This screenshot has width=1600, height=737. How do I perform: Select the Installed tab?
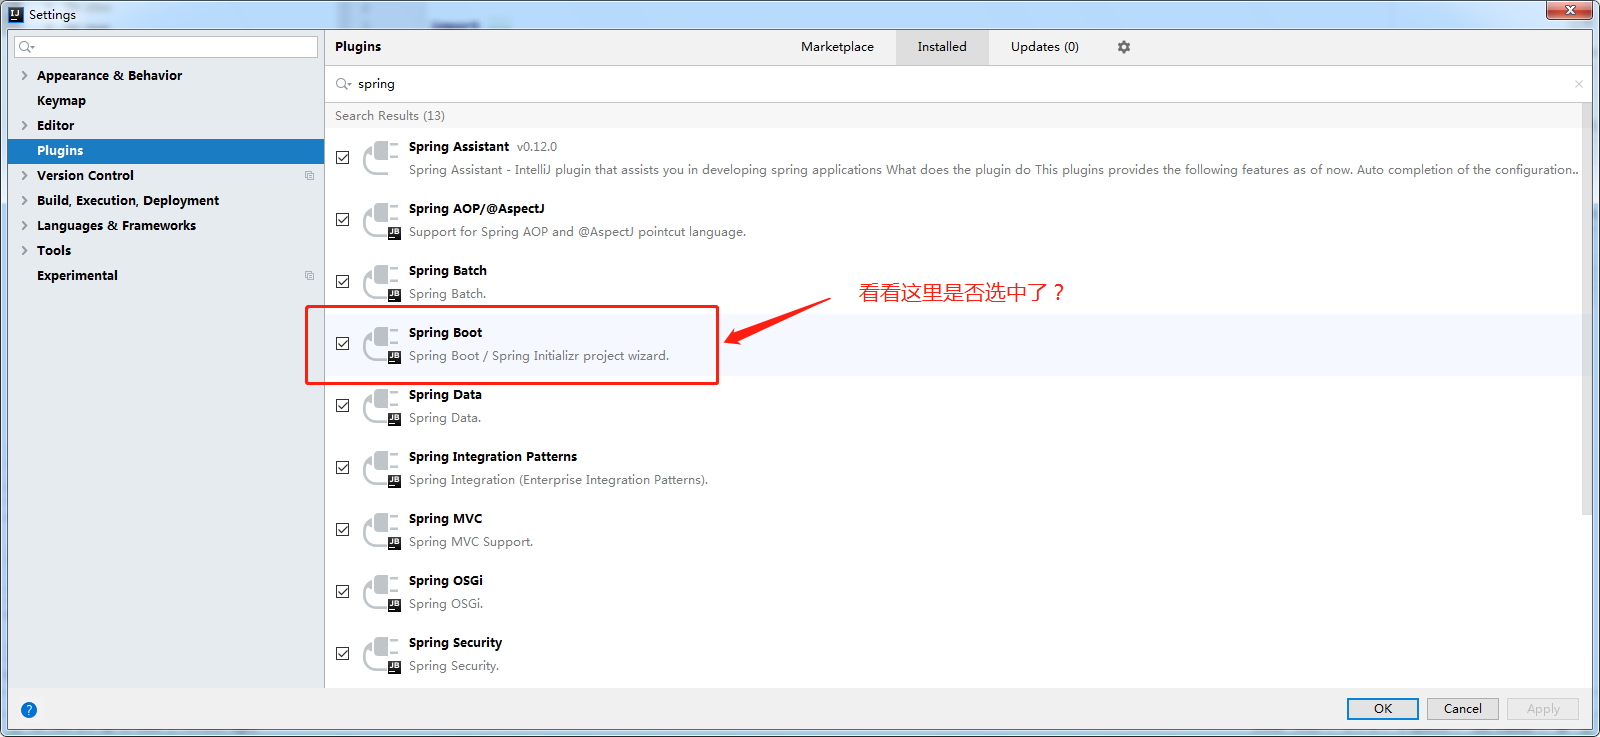coord(942,47)
